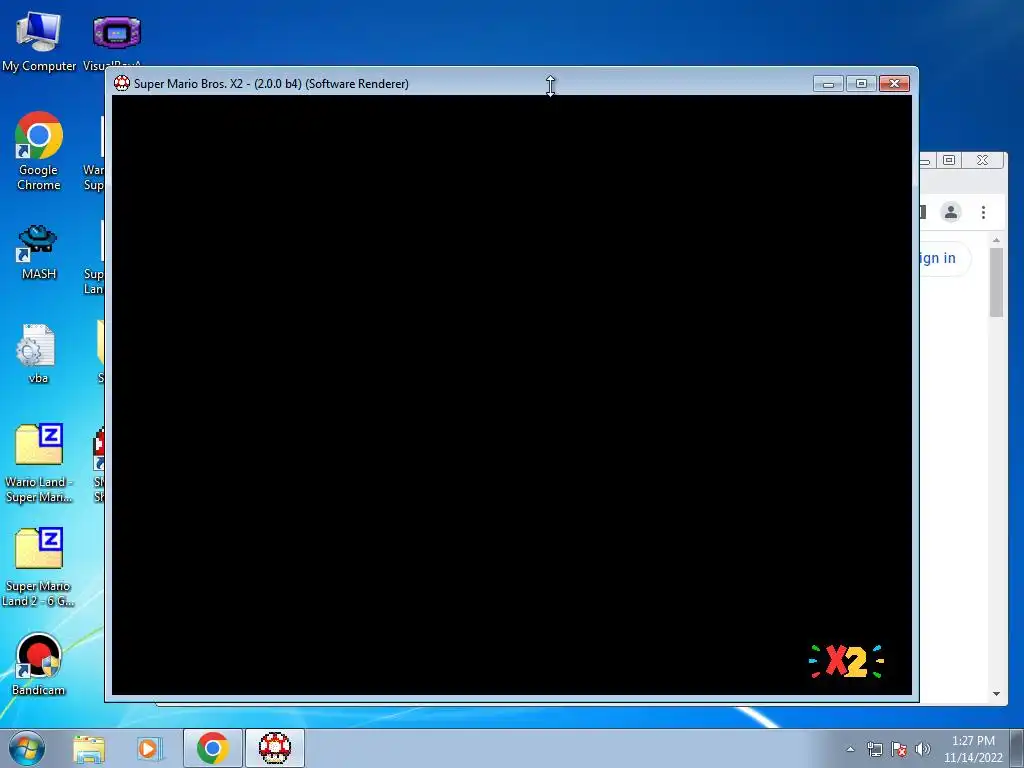The height and width of the screenshot is (768, 1024).
Task: Select the Super Mario Land 2 - 6 G... archive
Action: pos(39,567)
